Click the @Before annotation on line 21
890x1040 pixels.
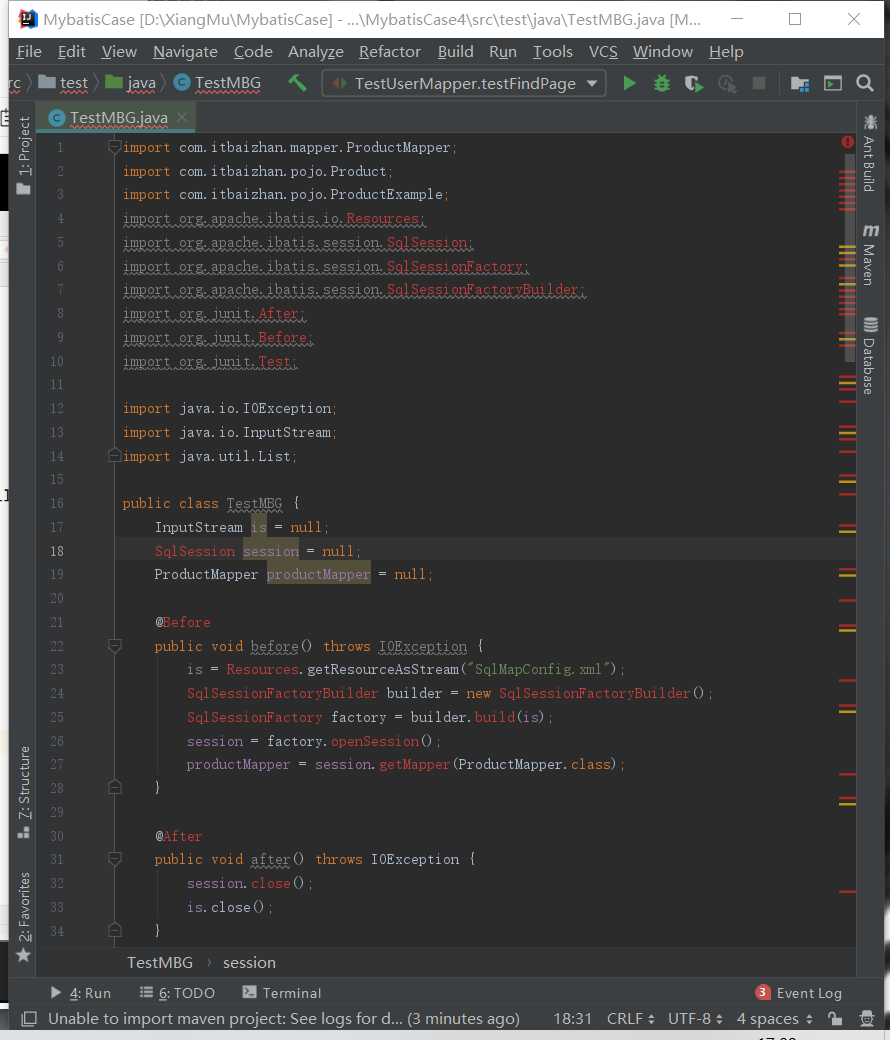click(x=182, y=622)
